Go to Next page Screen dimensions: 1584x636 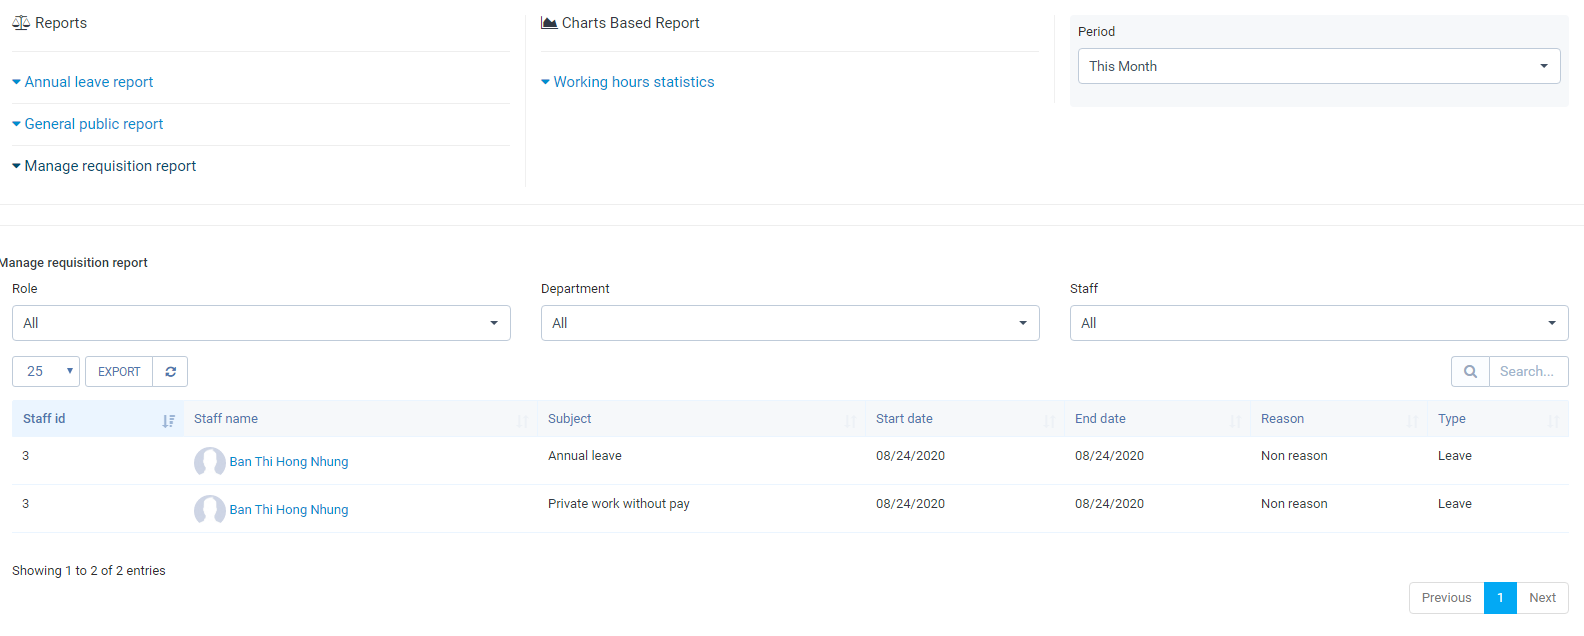1542,598
